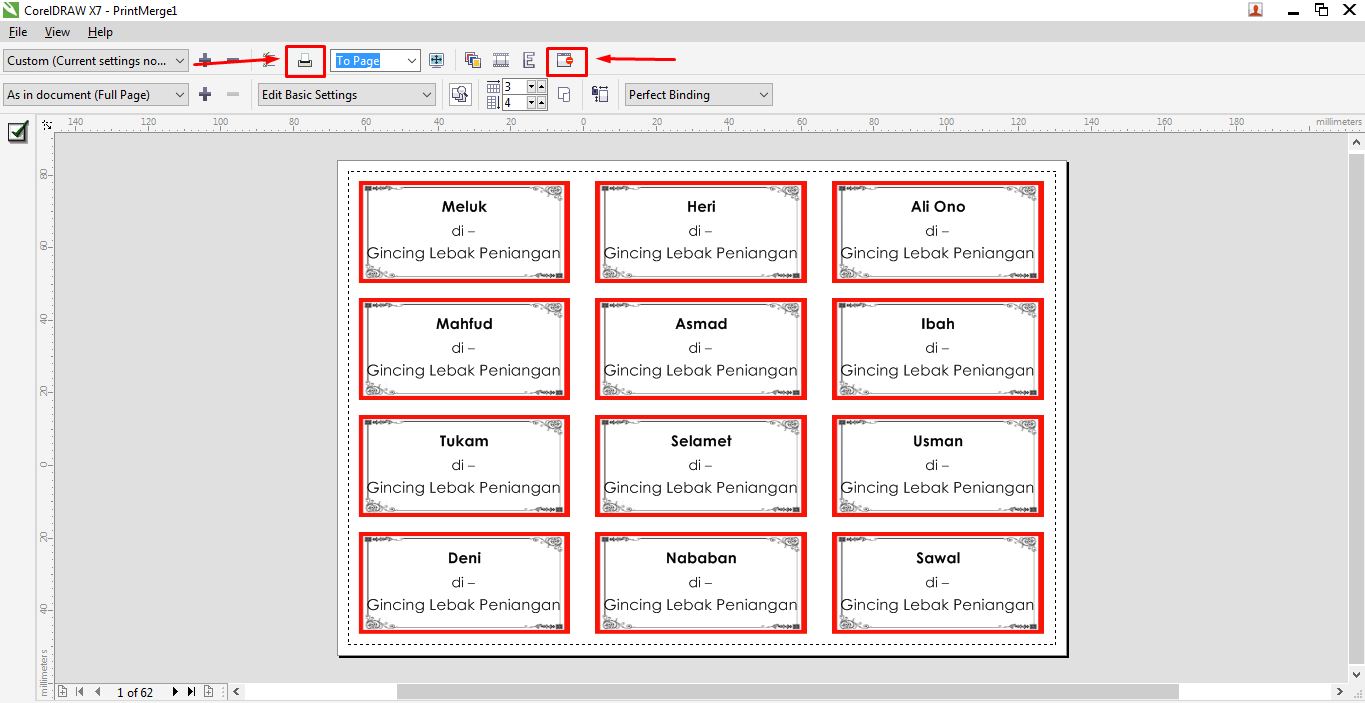
Task: Select the Print icon in the toolbar
Action: pos(305,60)
